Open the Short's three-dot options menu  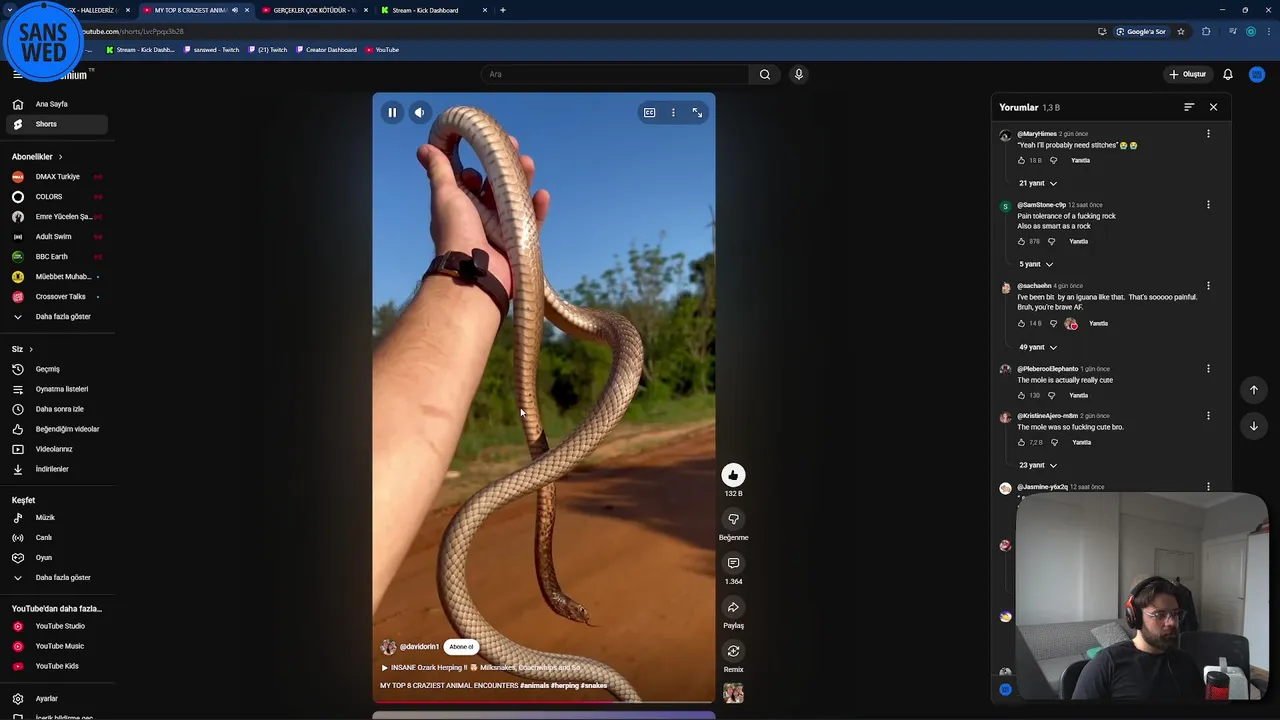673,113
